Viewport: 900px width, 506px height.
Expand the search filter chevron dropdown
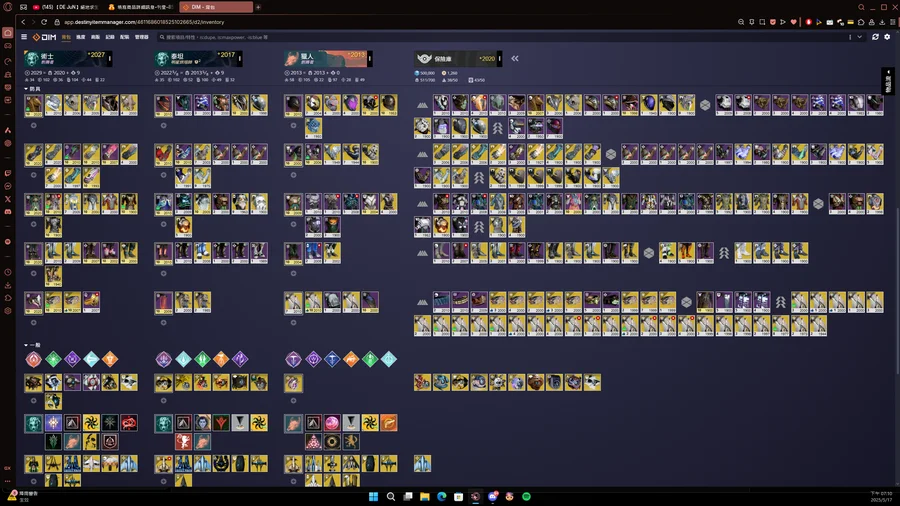(x=860, y=37)
